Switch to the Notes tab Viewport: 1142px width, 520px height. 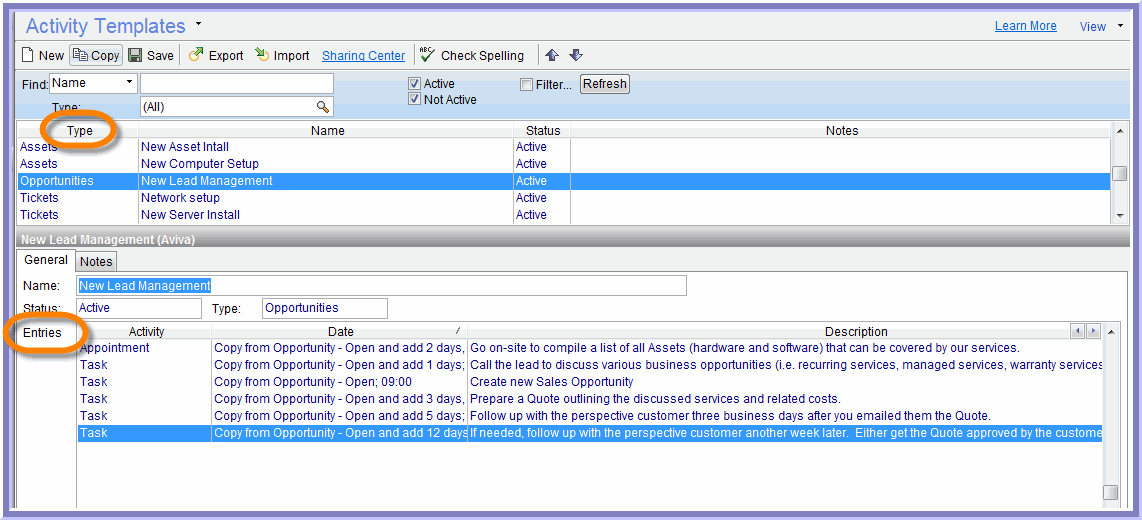[x=96, y=262]
